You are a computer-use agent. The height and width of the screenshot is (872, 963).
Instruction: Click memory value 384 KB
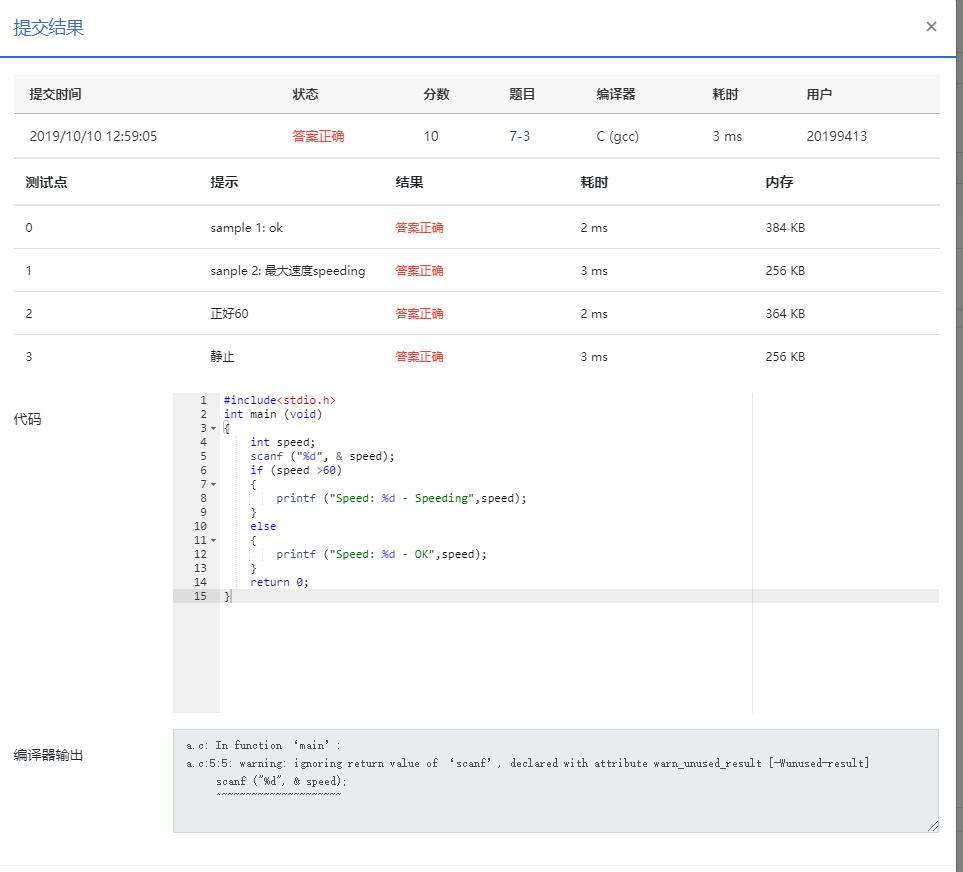pos(785,228)
